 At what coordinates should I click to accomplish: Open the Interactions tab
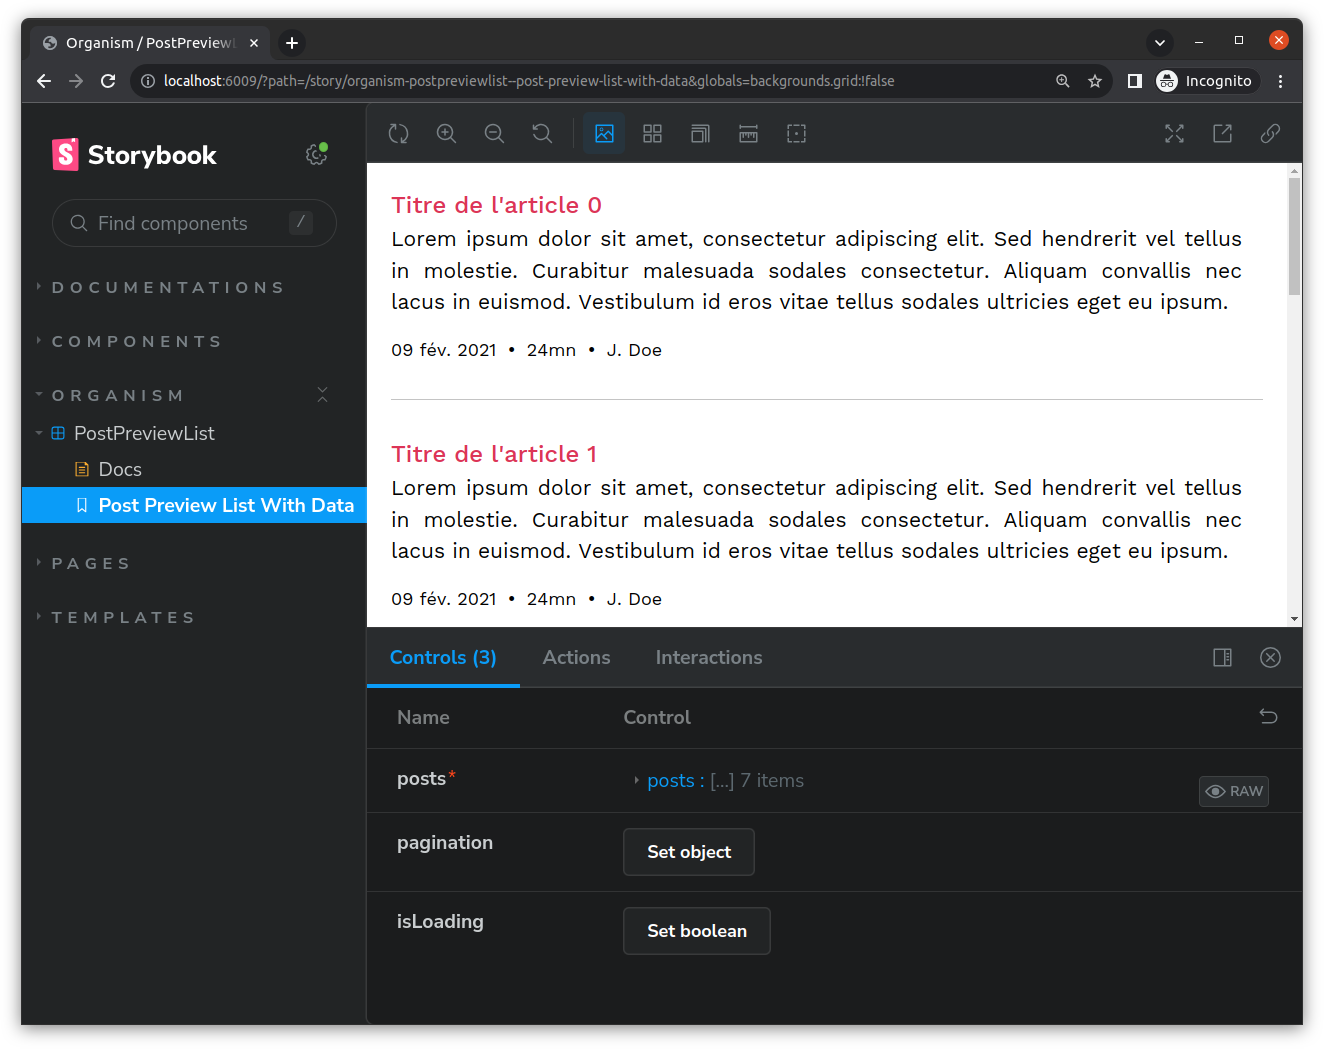(x=709, y=657)
